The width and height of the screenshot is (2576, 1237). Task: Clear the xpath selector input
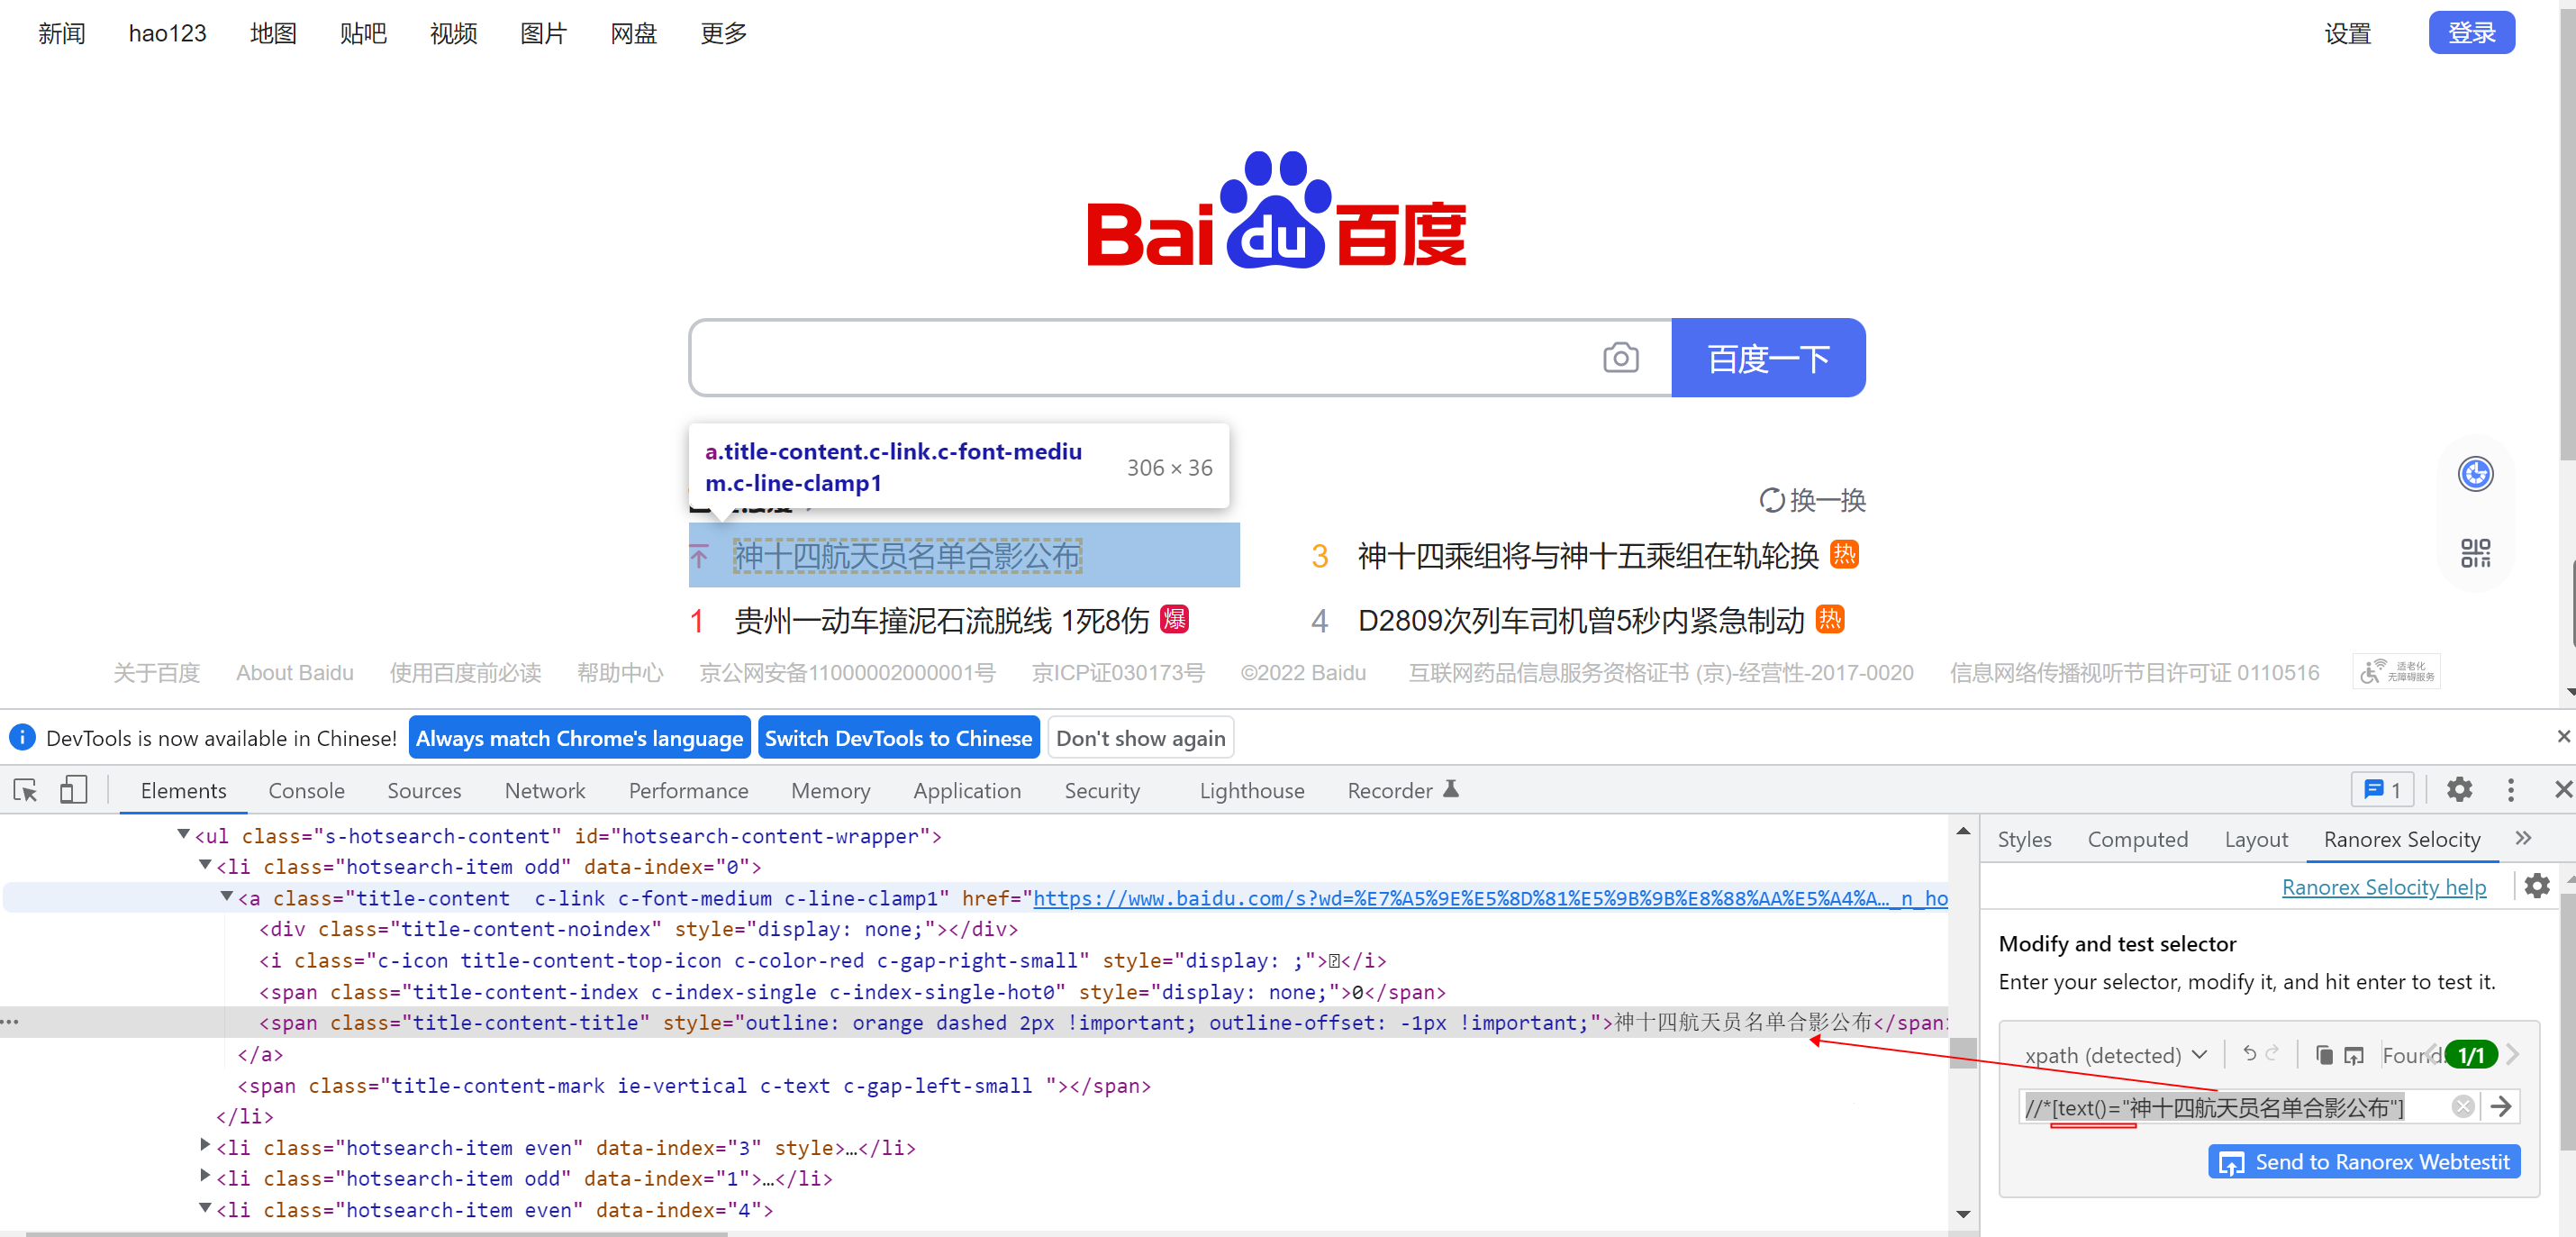[x=2463, y=1106]
